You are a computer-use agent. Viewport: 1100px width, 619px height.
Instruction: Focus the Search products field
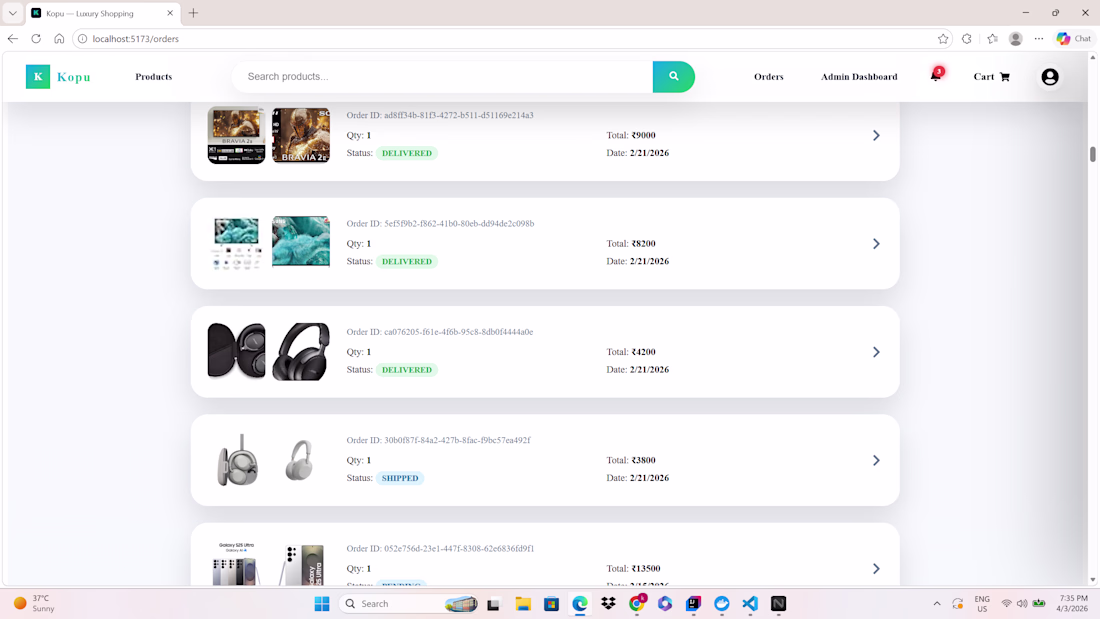(x=442, y=76)
